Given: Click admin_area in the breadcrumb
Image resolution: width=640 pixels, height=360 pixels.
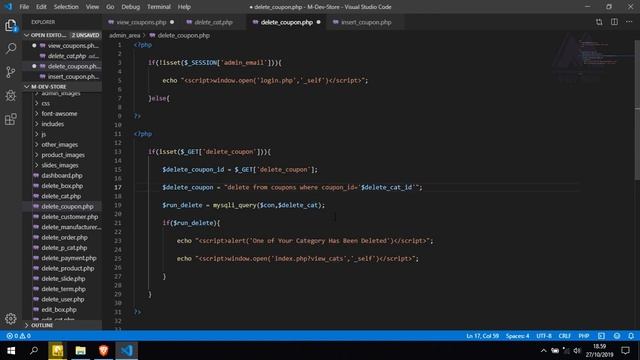Looking at the screenshot, I should [x=124, y=36].
